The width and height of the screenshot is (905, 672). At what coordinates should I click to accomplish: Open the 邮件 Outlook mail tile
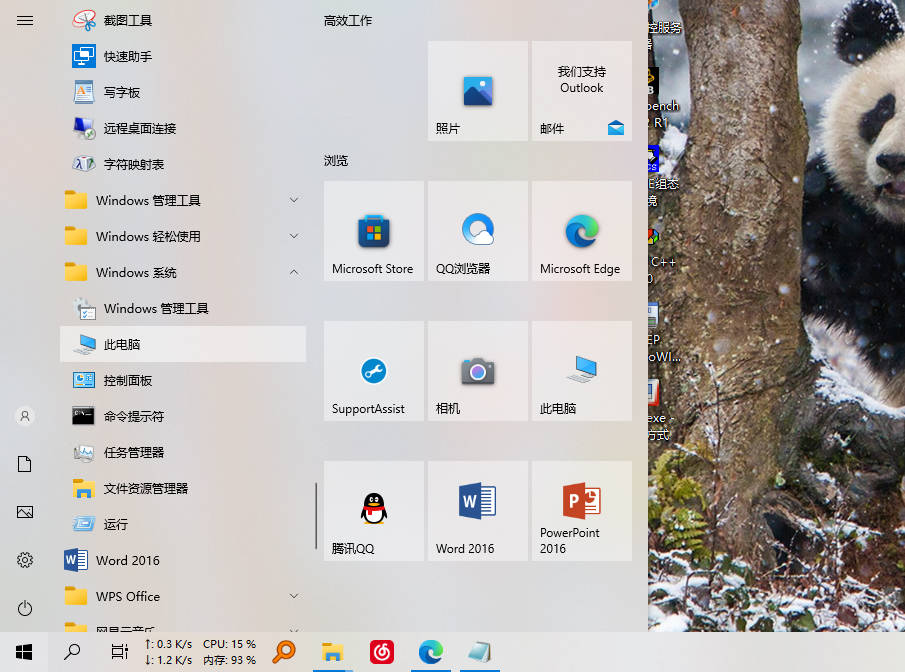click(581, 90)
